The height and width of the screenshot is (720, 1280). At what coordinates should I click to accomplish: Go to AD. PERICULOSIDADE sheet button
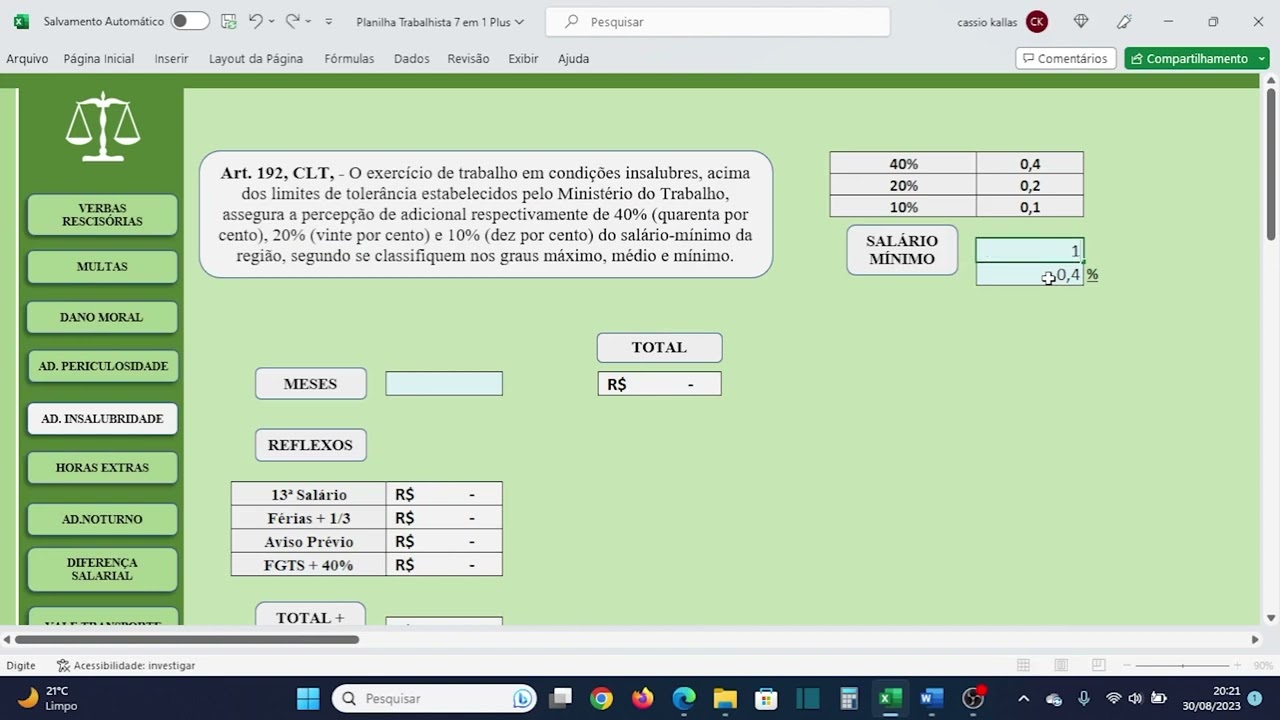102,366
